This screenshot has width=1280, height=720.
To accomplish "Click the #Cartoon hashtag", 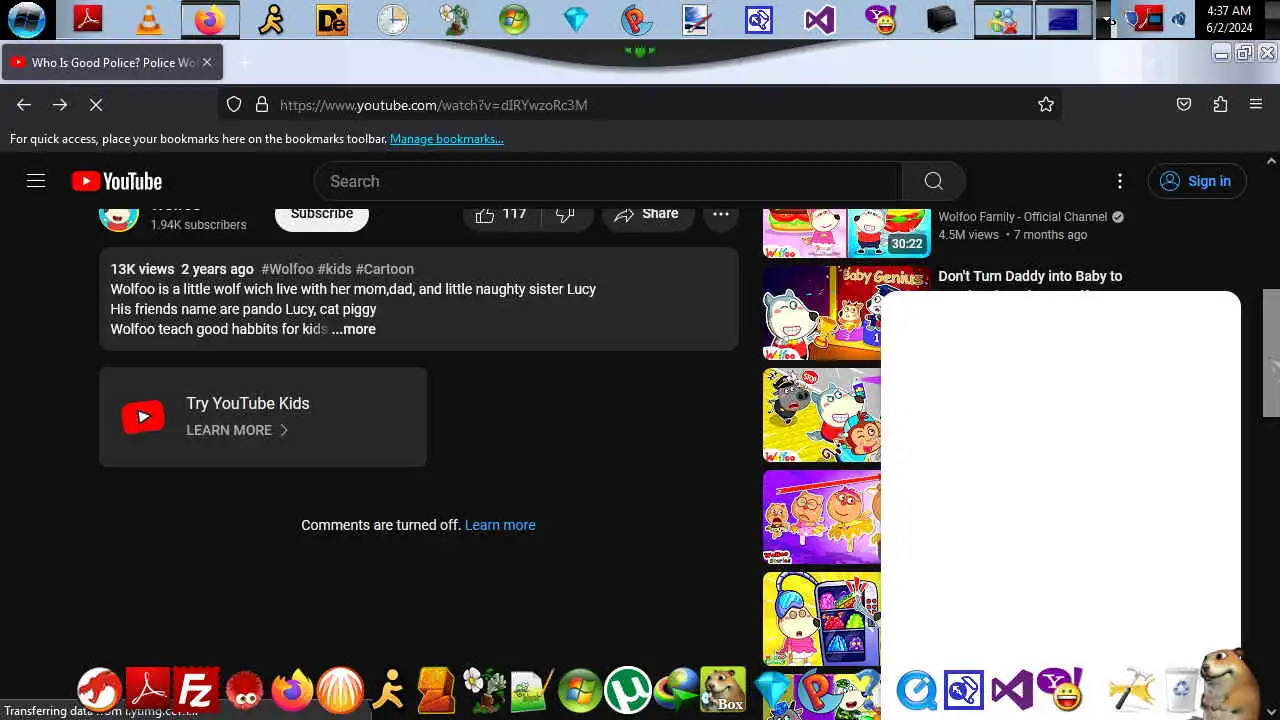I will [x=385, y=269].
